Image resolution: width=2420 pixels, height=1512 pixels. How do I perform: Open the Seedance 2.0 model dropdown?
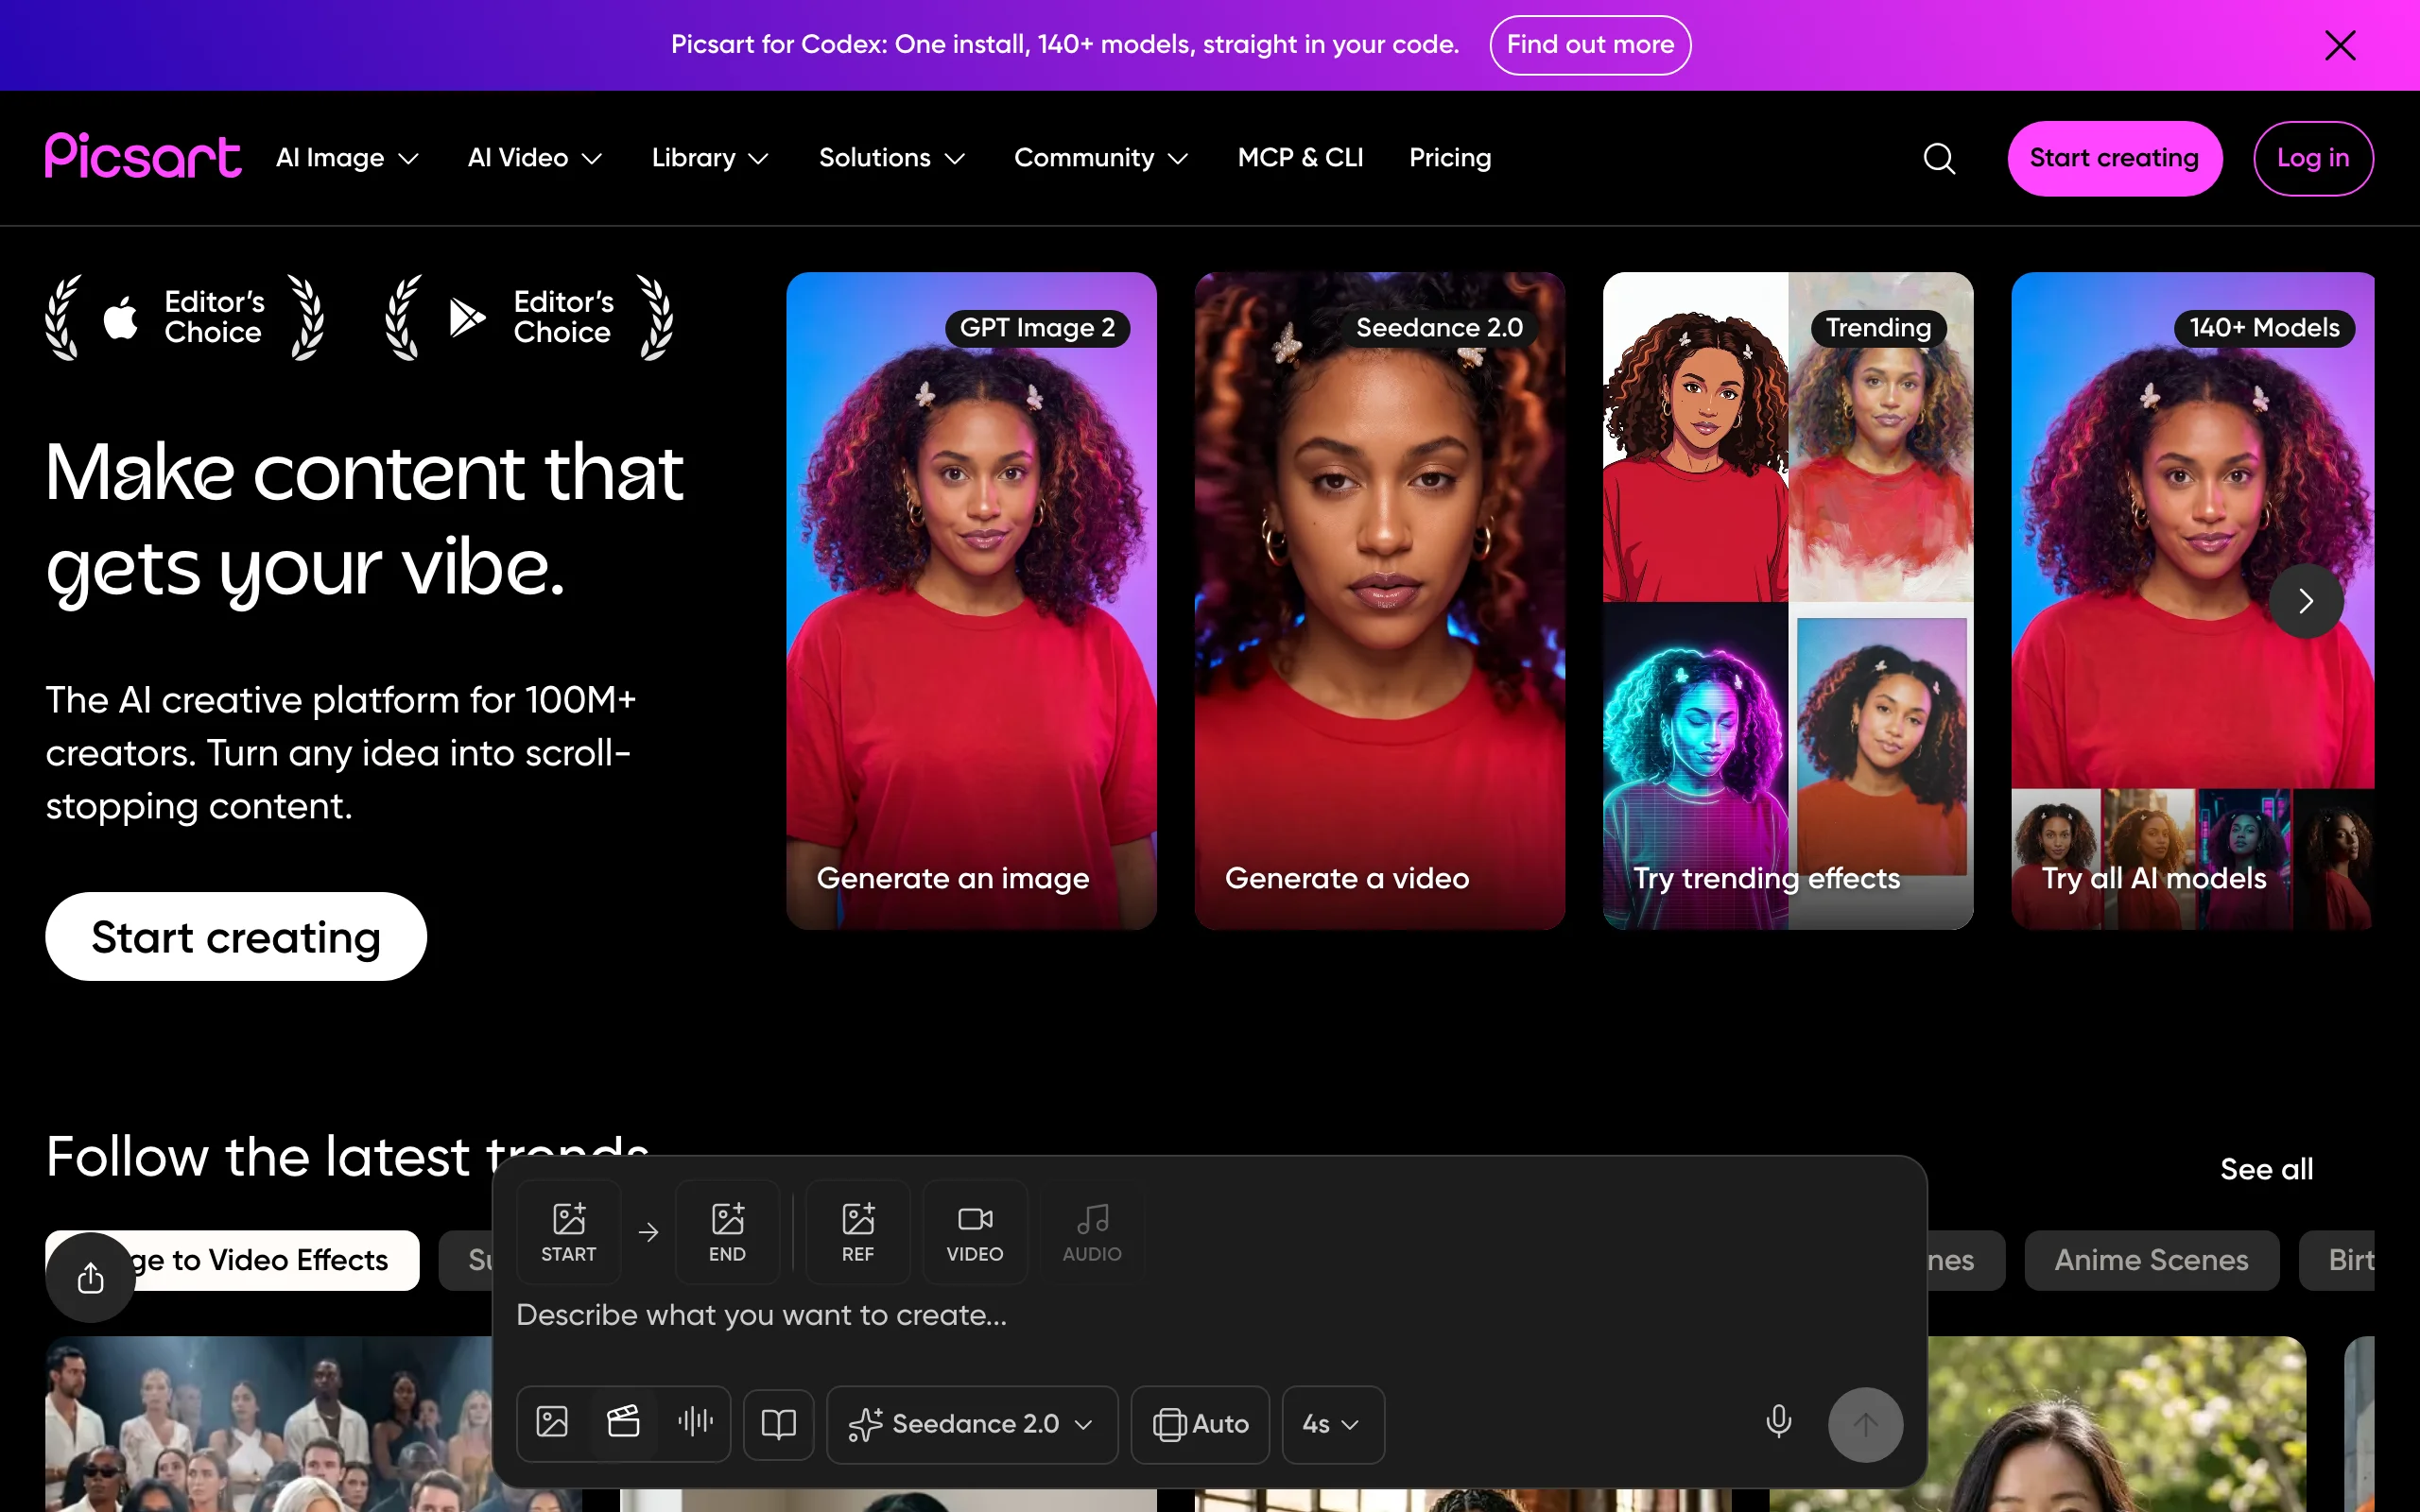tap(972, 1424)
